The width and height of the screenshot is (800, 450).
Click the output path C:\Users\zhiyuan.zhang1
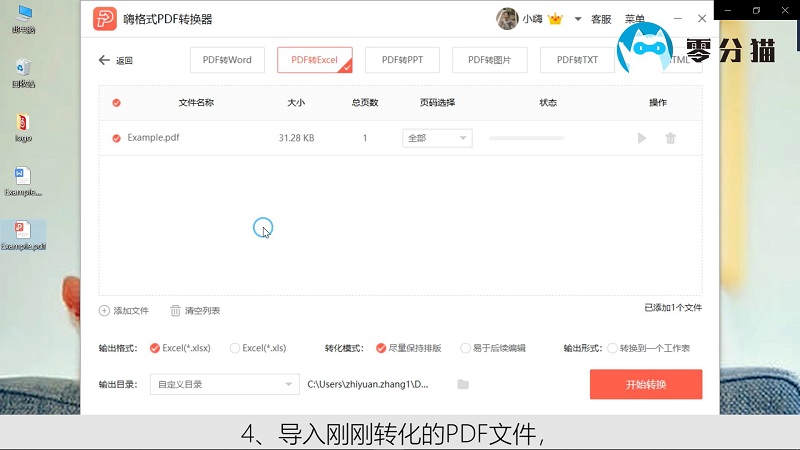[x=368, y=384]
